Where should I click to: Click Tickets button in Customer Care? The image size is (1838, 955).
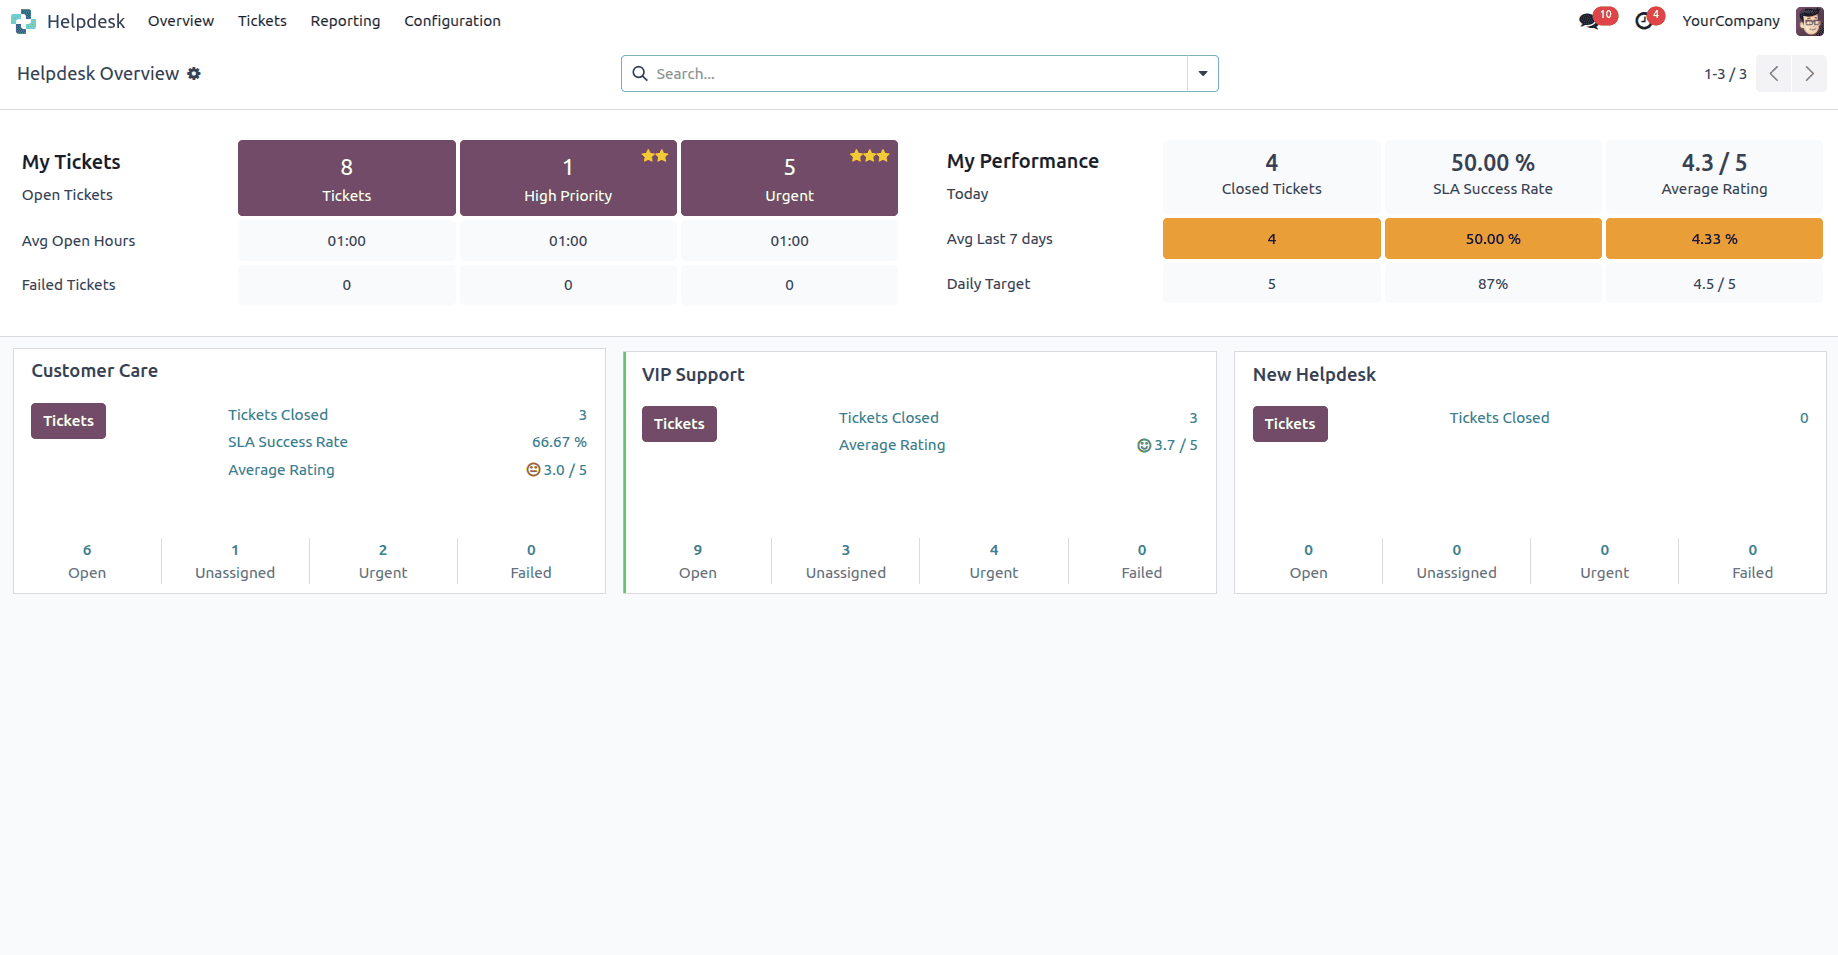[68, 421]
